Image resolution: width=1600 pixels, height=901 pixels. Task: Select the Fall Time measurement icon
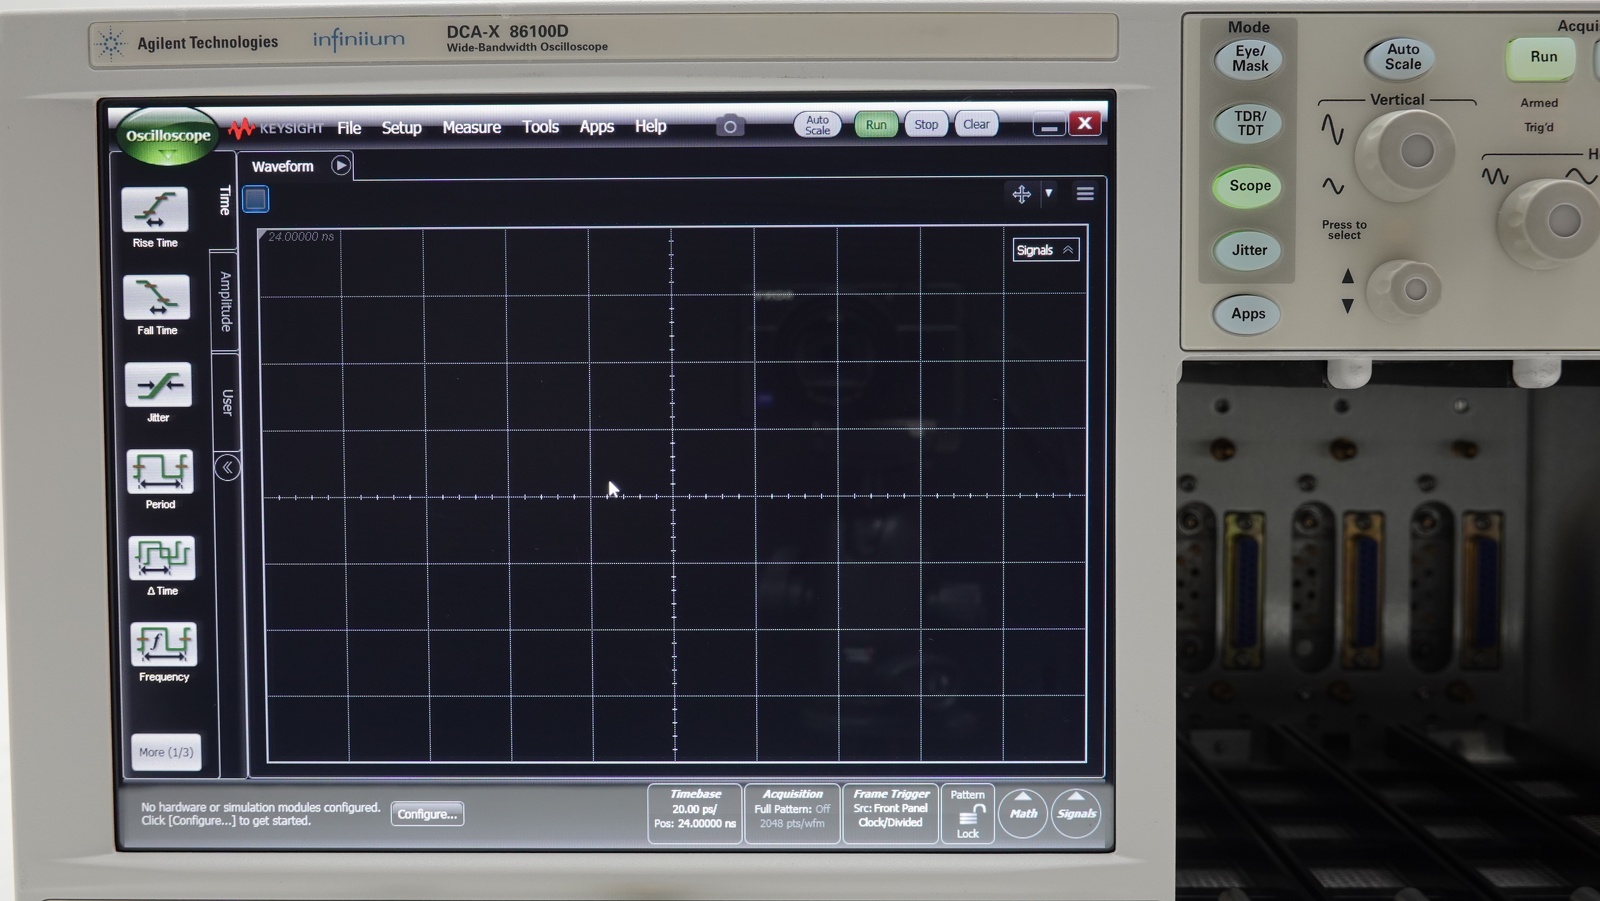[157, 297]
